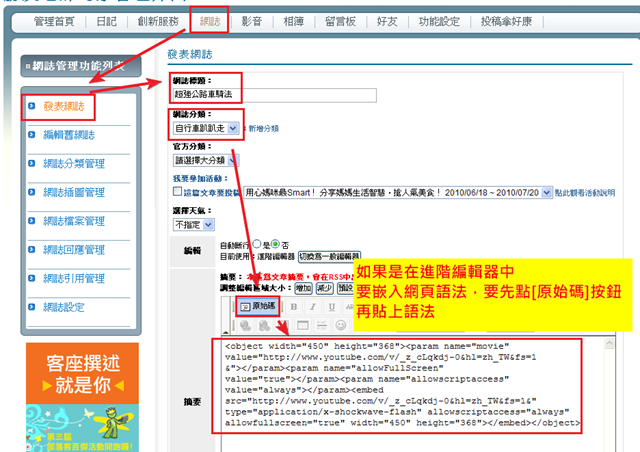The width and height of the screenshot is (640, 452).
Task: Open 網誌插圖管理 in the sidebar
Action: click(x=74, y=192)
